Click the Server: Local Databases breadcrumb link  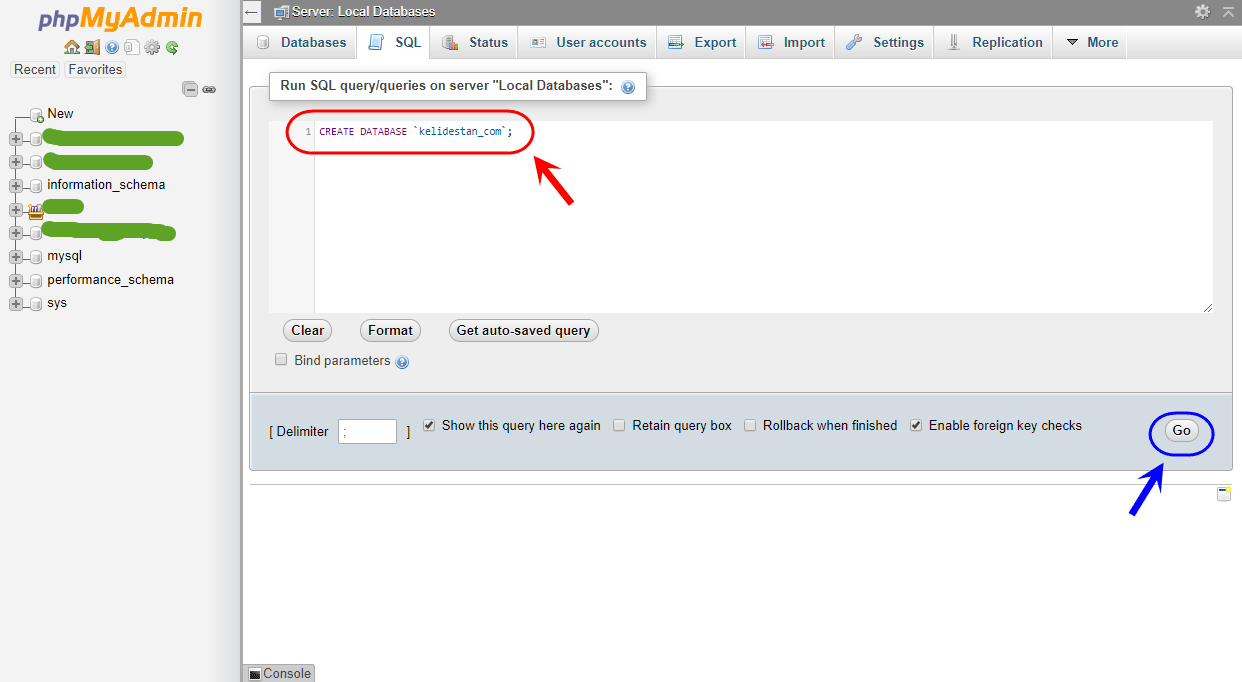tap(363, 12)
